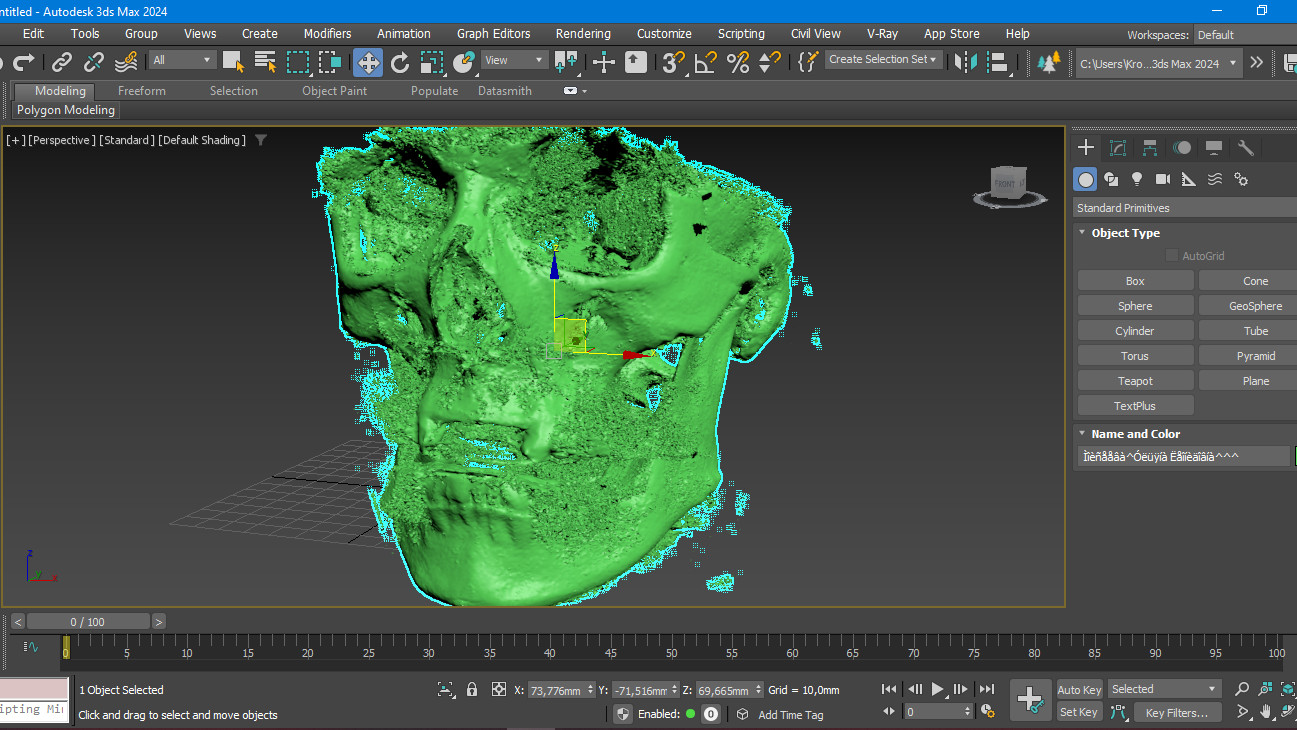This screenshot has width=1297, height=730.
Task: Click the Teapot primitive button
Action: (x=1135, y=381)
